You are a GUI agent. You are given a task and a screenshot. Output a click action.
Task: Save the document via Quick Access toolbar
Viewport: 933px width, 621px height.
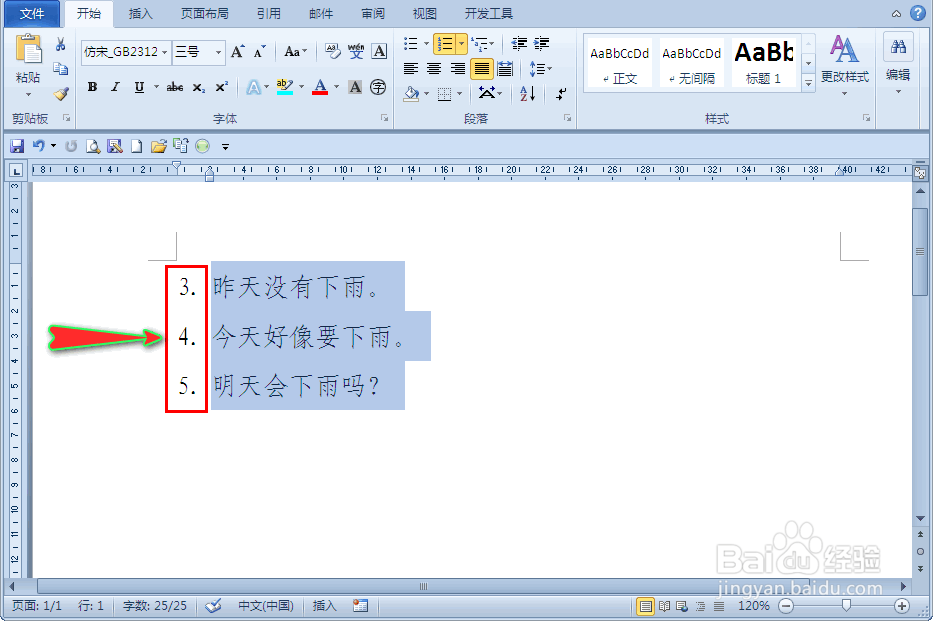click(17, 145)
